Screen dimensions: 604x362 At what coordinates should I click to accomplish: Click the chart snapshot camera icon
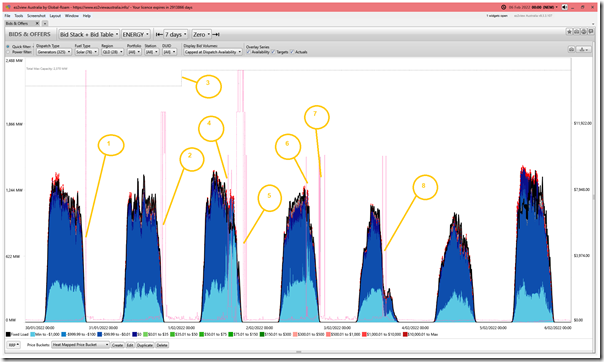coord(572,49)
